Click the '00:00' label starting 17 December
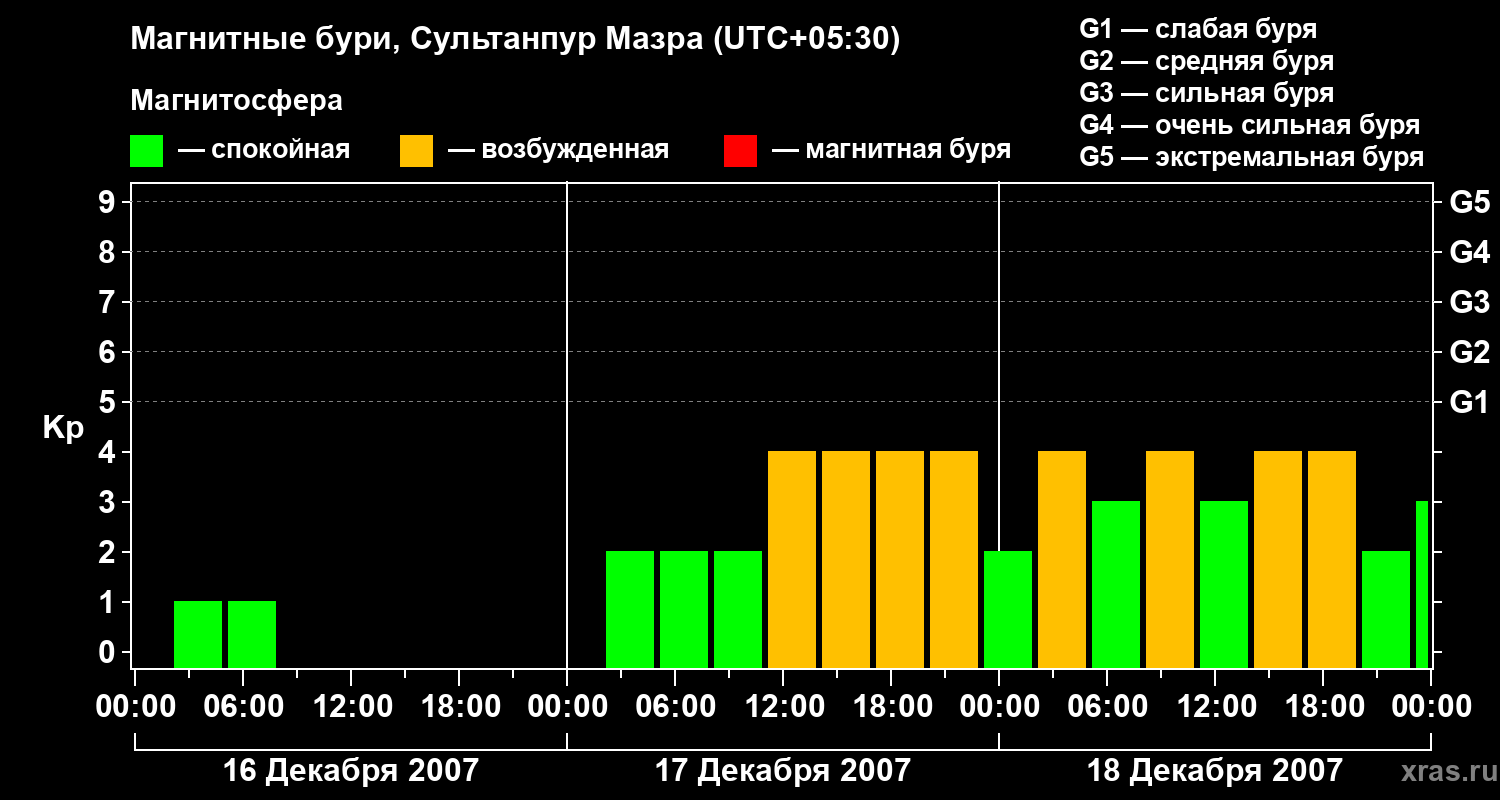 567,707
